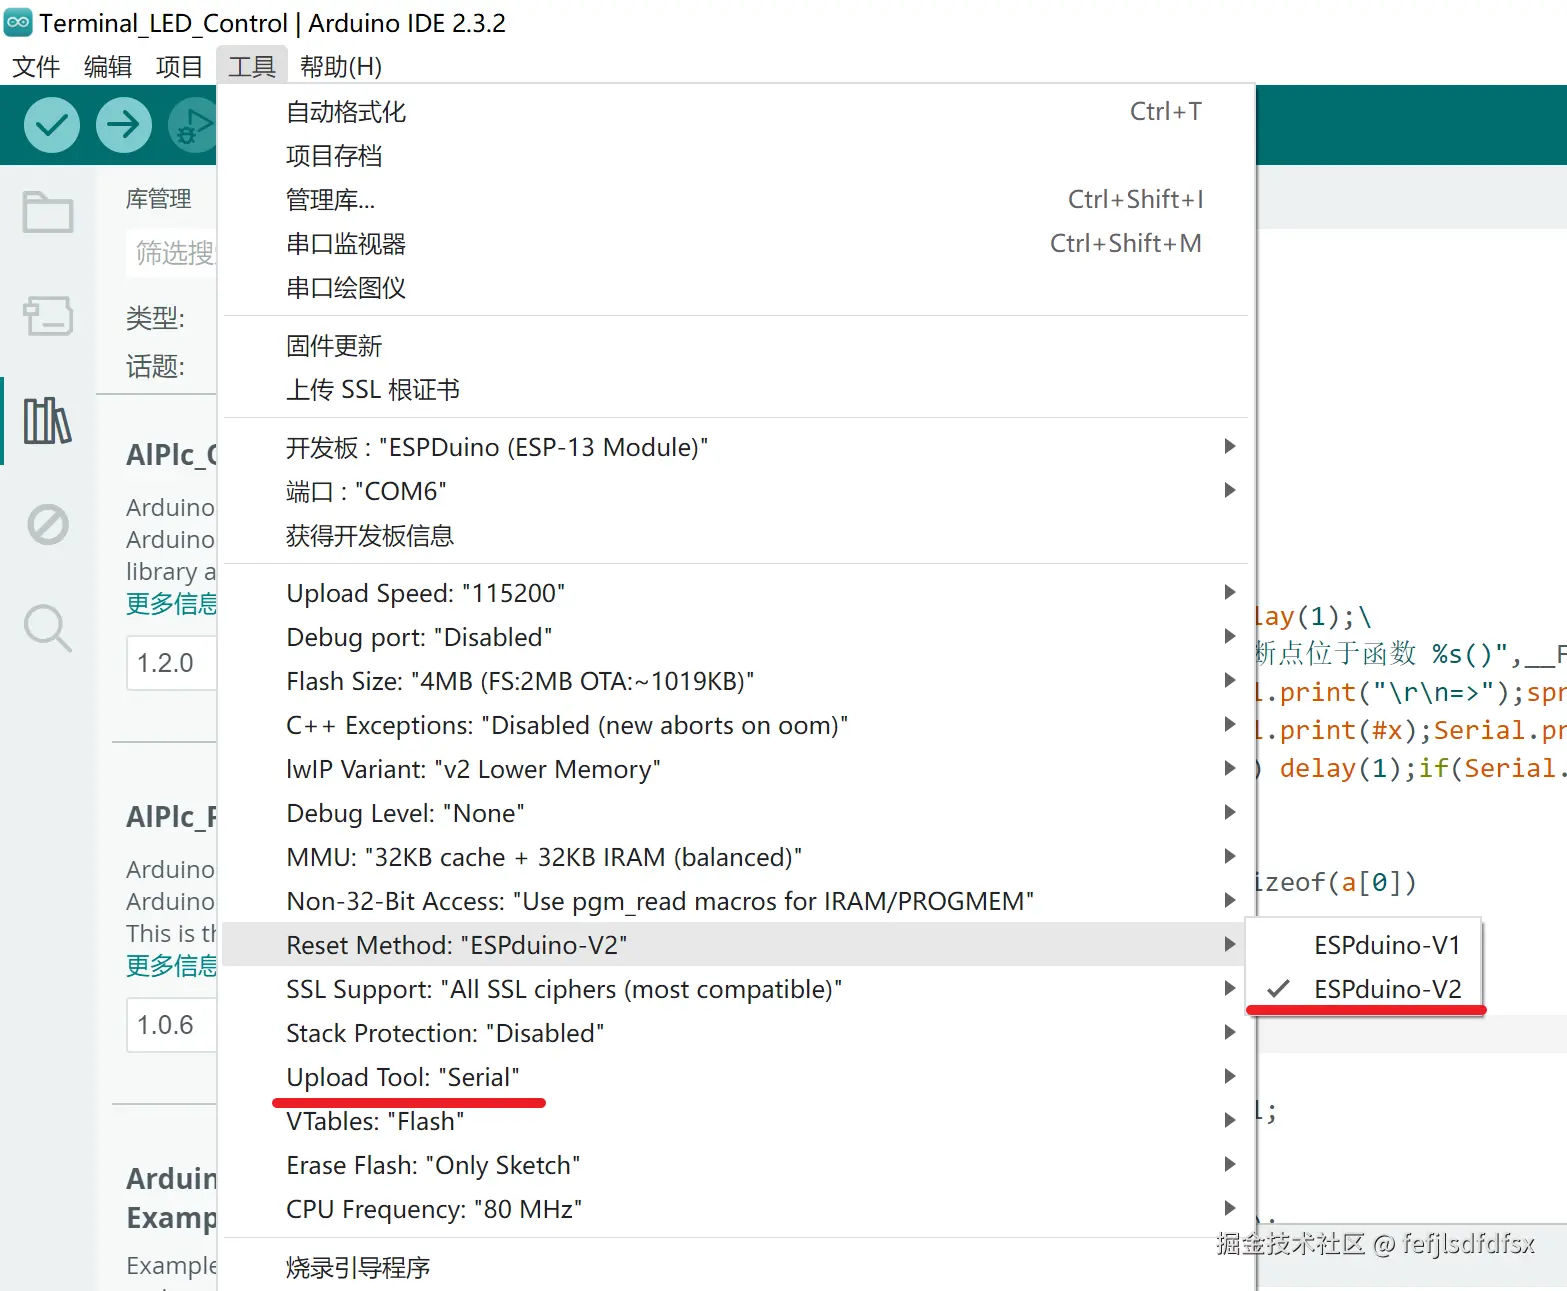This screenshot has width=1567, height=1291.
Task: Click the Upload arrow button
Action: [124, 125]
